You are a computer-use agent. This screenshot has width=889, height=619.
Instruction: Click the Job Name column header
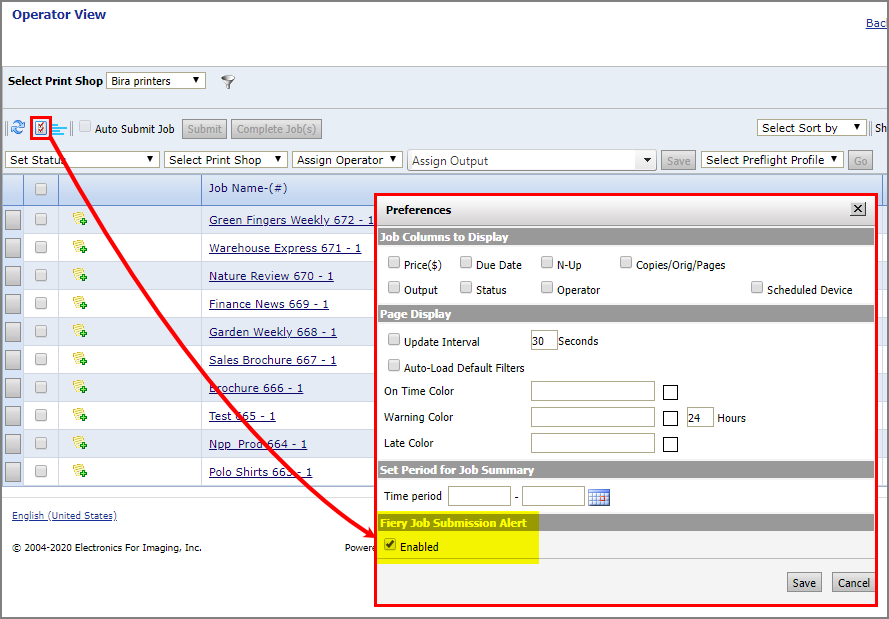(248, 188)
